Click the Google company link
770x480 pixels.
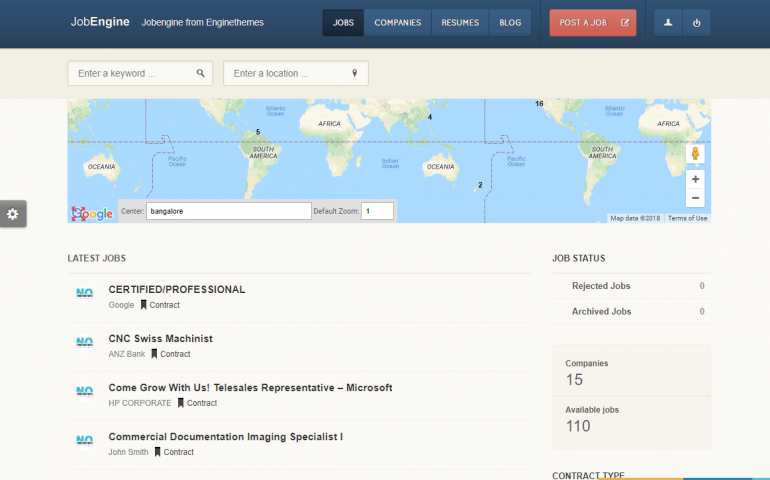pyautogui.click(x=121, y=305)
